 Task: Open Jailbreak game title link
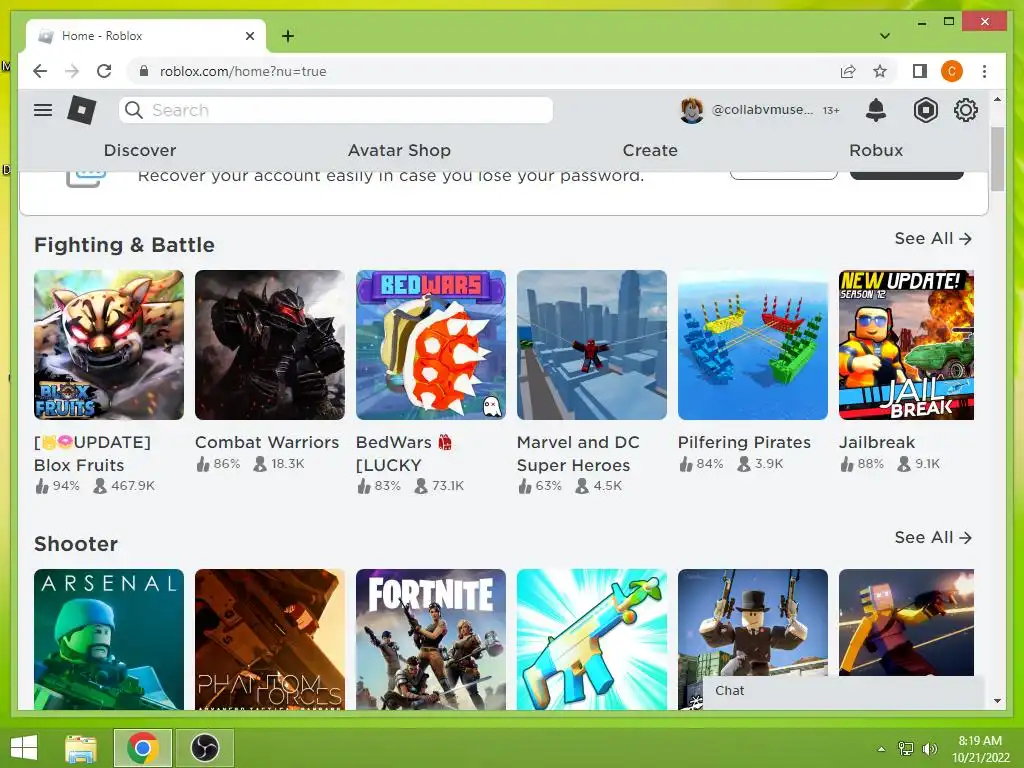[x=876, y=442]
